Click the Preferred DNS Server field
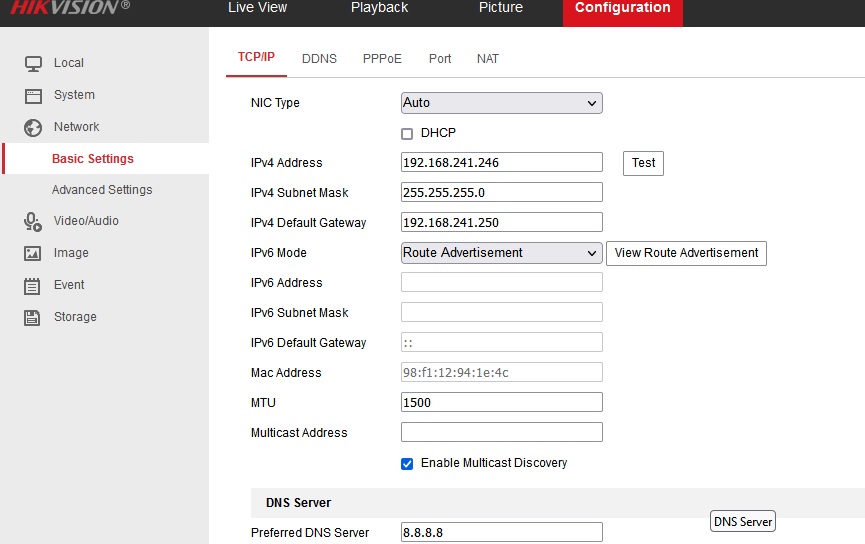The height and width of the screenshot is (544, 865). pyautogui.click(x=501, y=532)
